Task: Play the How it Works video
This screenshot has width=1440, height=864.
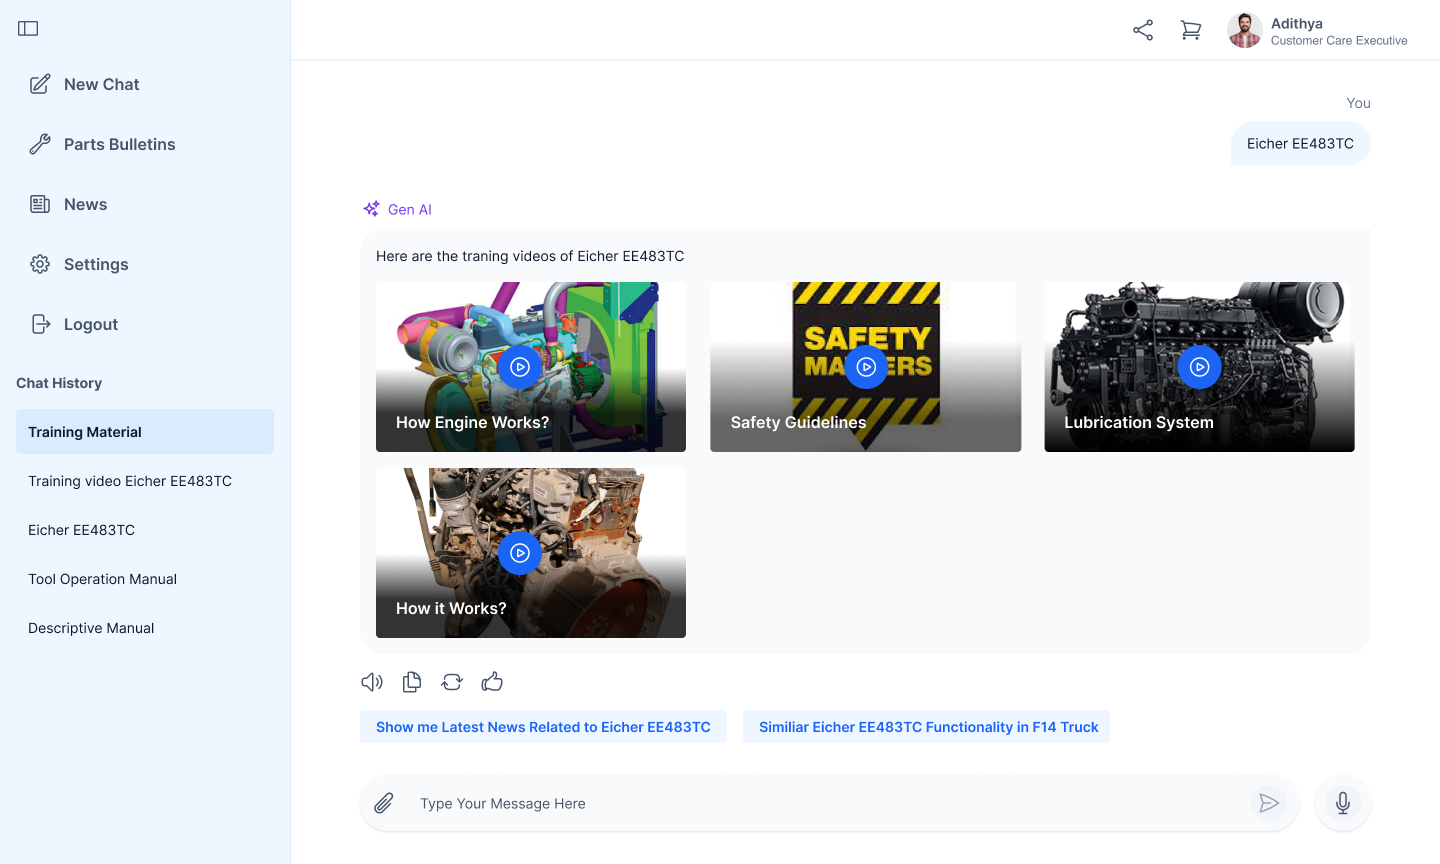Action: pyautogui.click(x=520, y=553)
